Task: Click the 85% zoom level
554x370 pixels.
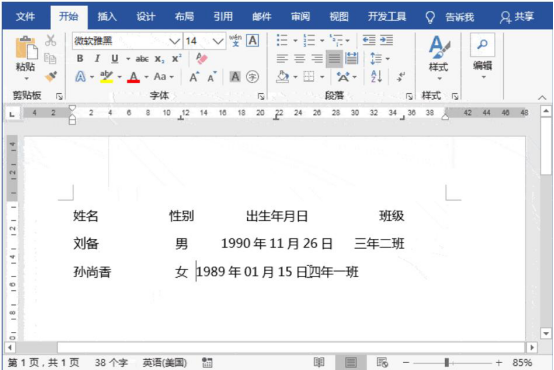Action: 522,363
